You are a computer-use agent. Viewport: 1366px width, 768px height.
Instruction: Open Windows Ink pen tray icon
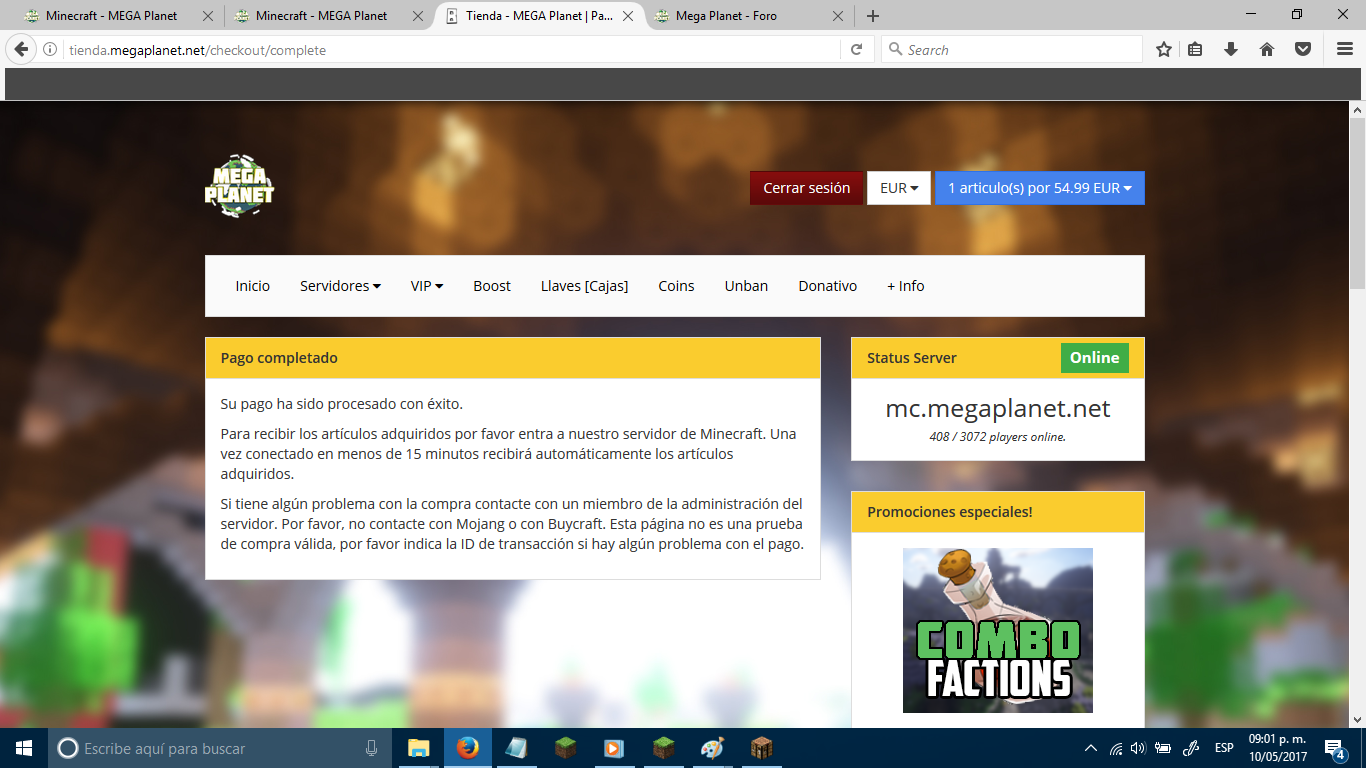coord(1191,748)
